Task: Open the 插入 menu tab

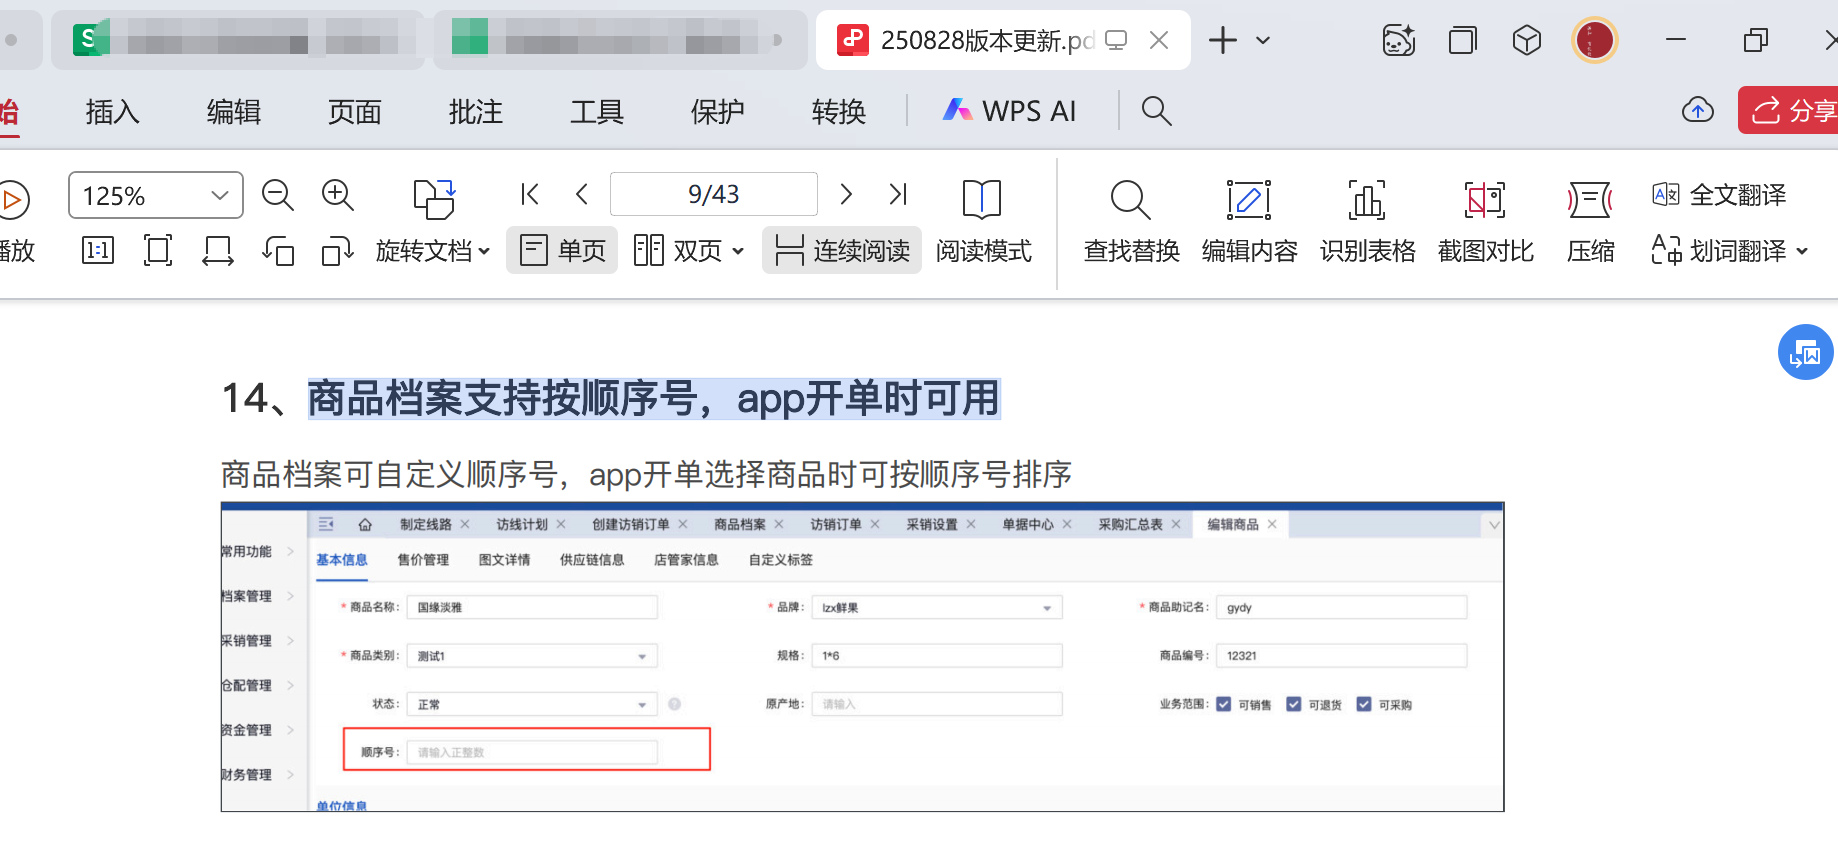Action: [x=112, y=111]
